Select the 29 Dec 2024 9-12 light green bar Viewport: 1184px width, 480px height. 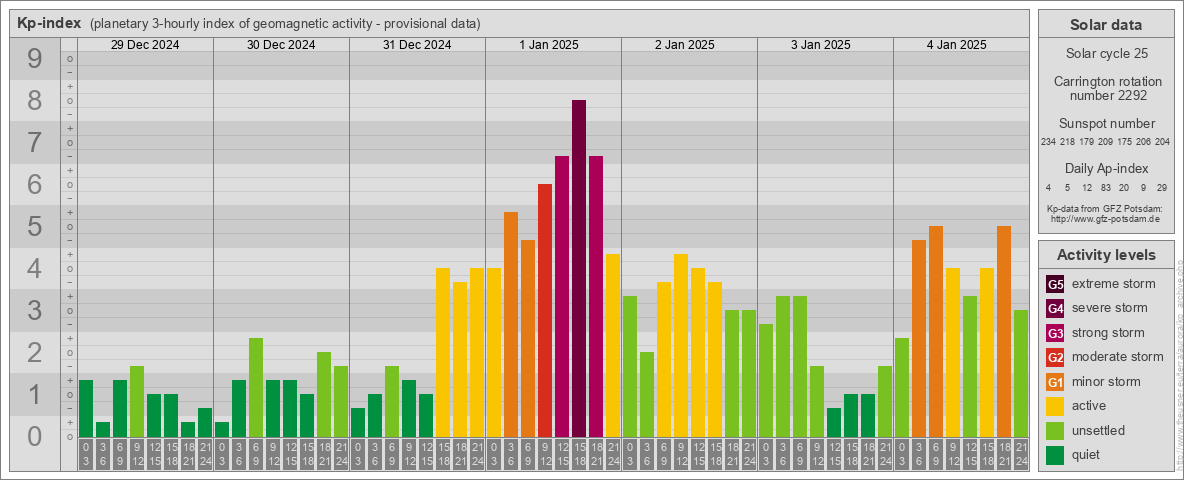coord(137,402)
